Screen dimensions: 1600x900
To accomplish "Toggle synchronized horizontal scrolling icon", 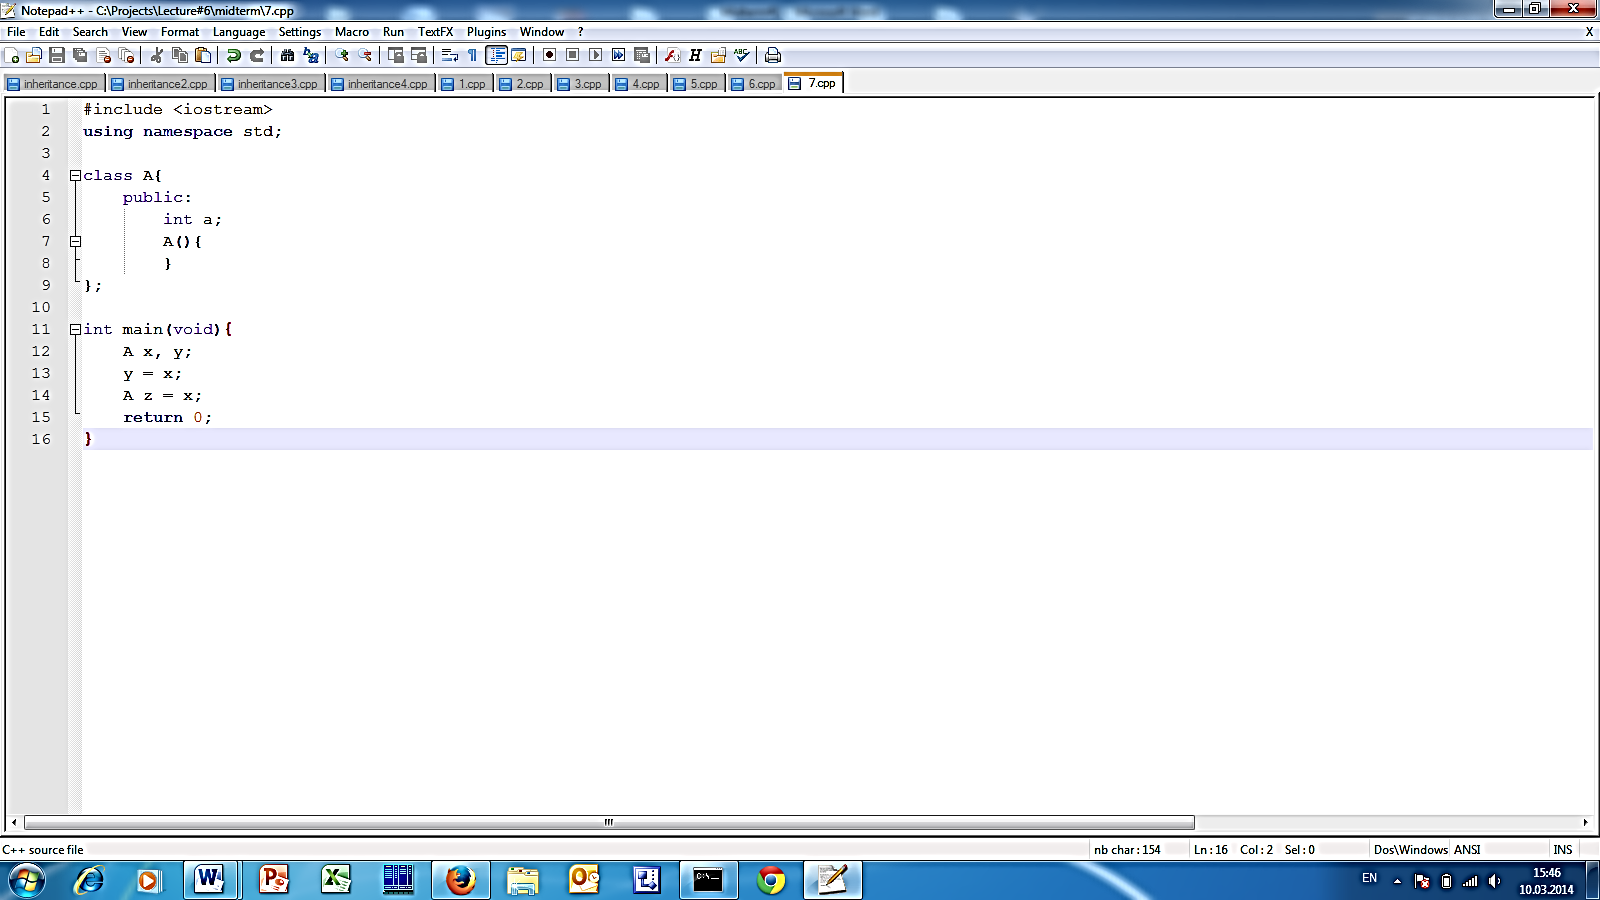I will [x=419, y=55].
